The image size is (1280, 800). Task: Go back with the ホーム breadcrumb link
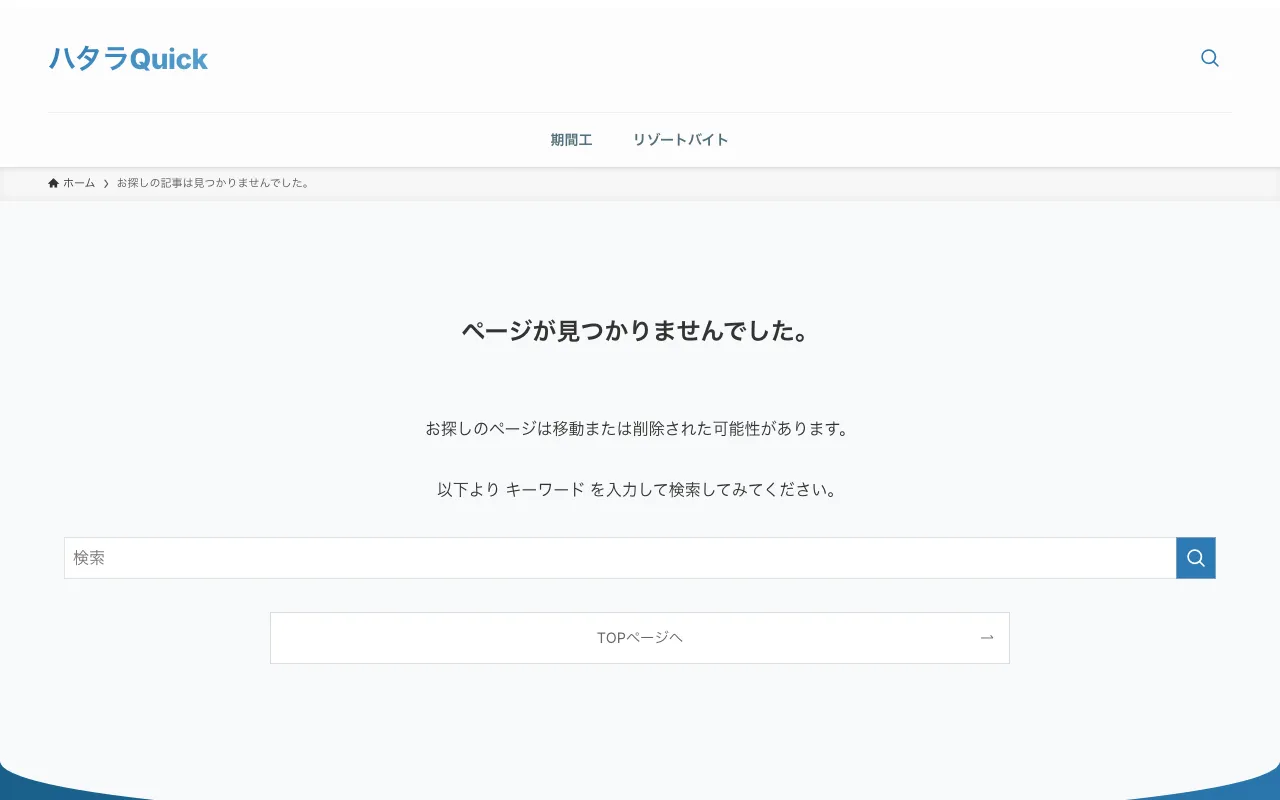point(77,183)
